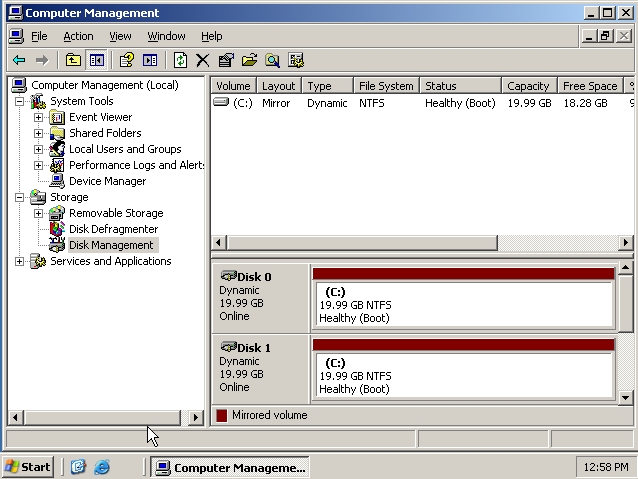
Task: Click the disk settings toolbar icon with gear
Action: pos(296,60)
